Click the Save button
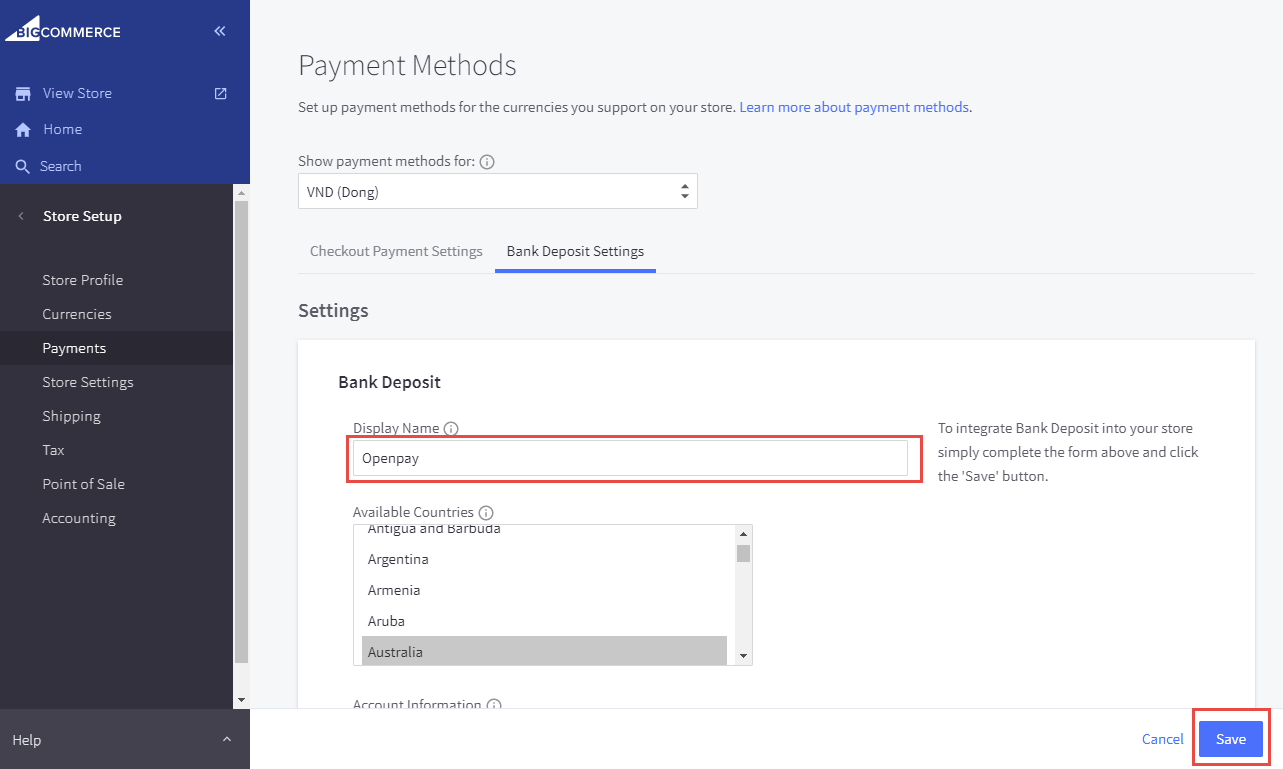This screenshot has width=1283, height=769. point(1230,739)
